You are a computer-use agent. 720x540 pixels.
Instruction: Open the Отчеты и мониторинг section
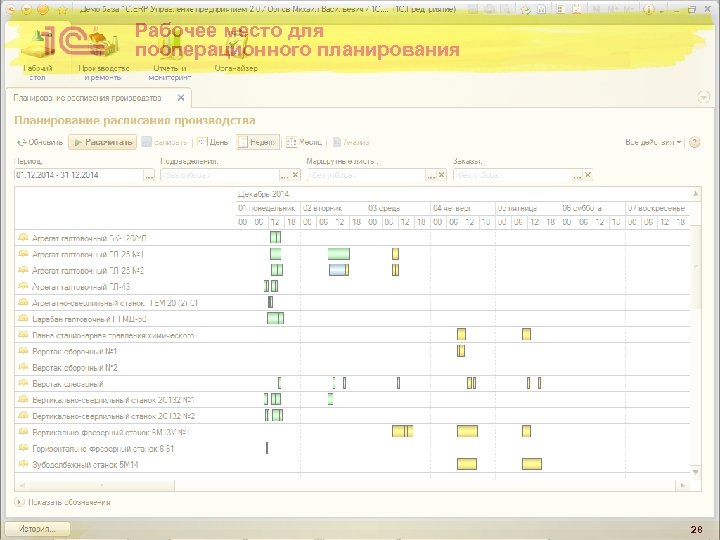coord(170,54)
